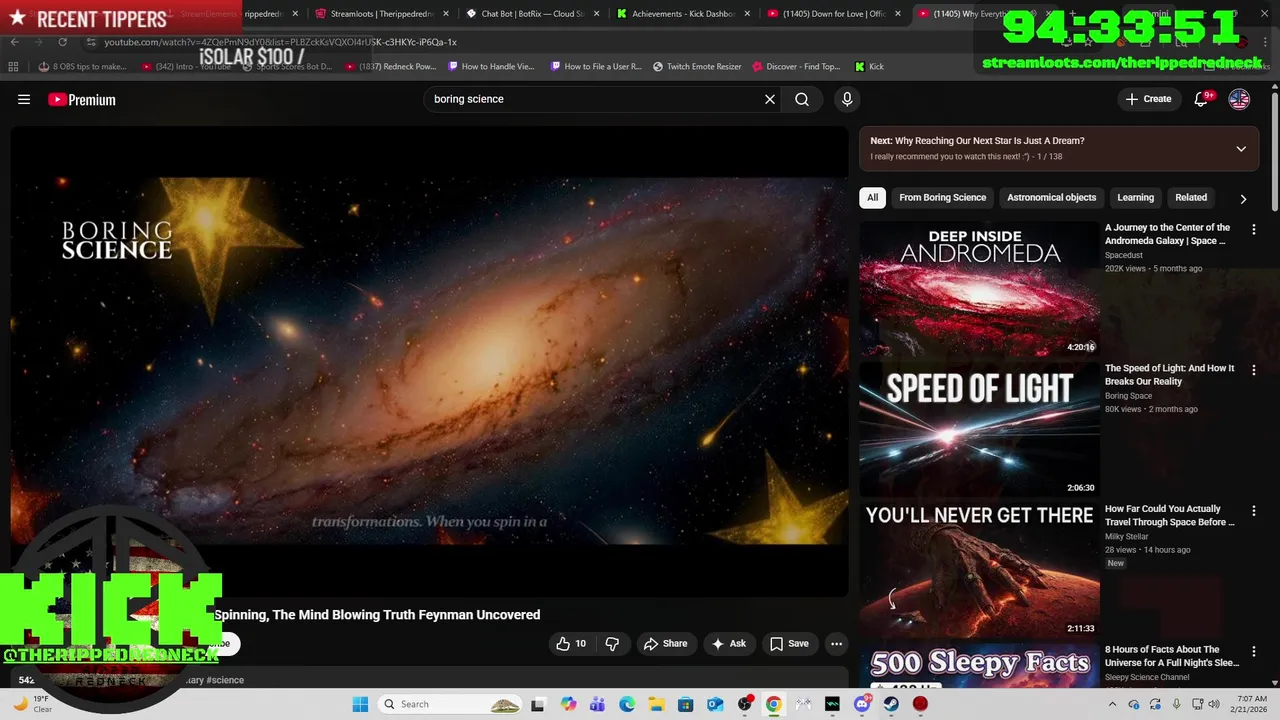Switch to Streamloots browser tab
Image resolution: width=1280 pixels, height=720 pixels.
tap(380, 14)
